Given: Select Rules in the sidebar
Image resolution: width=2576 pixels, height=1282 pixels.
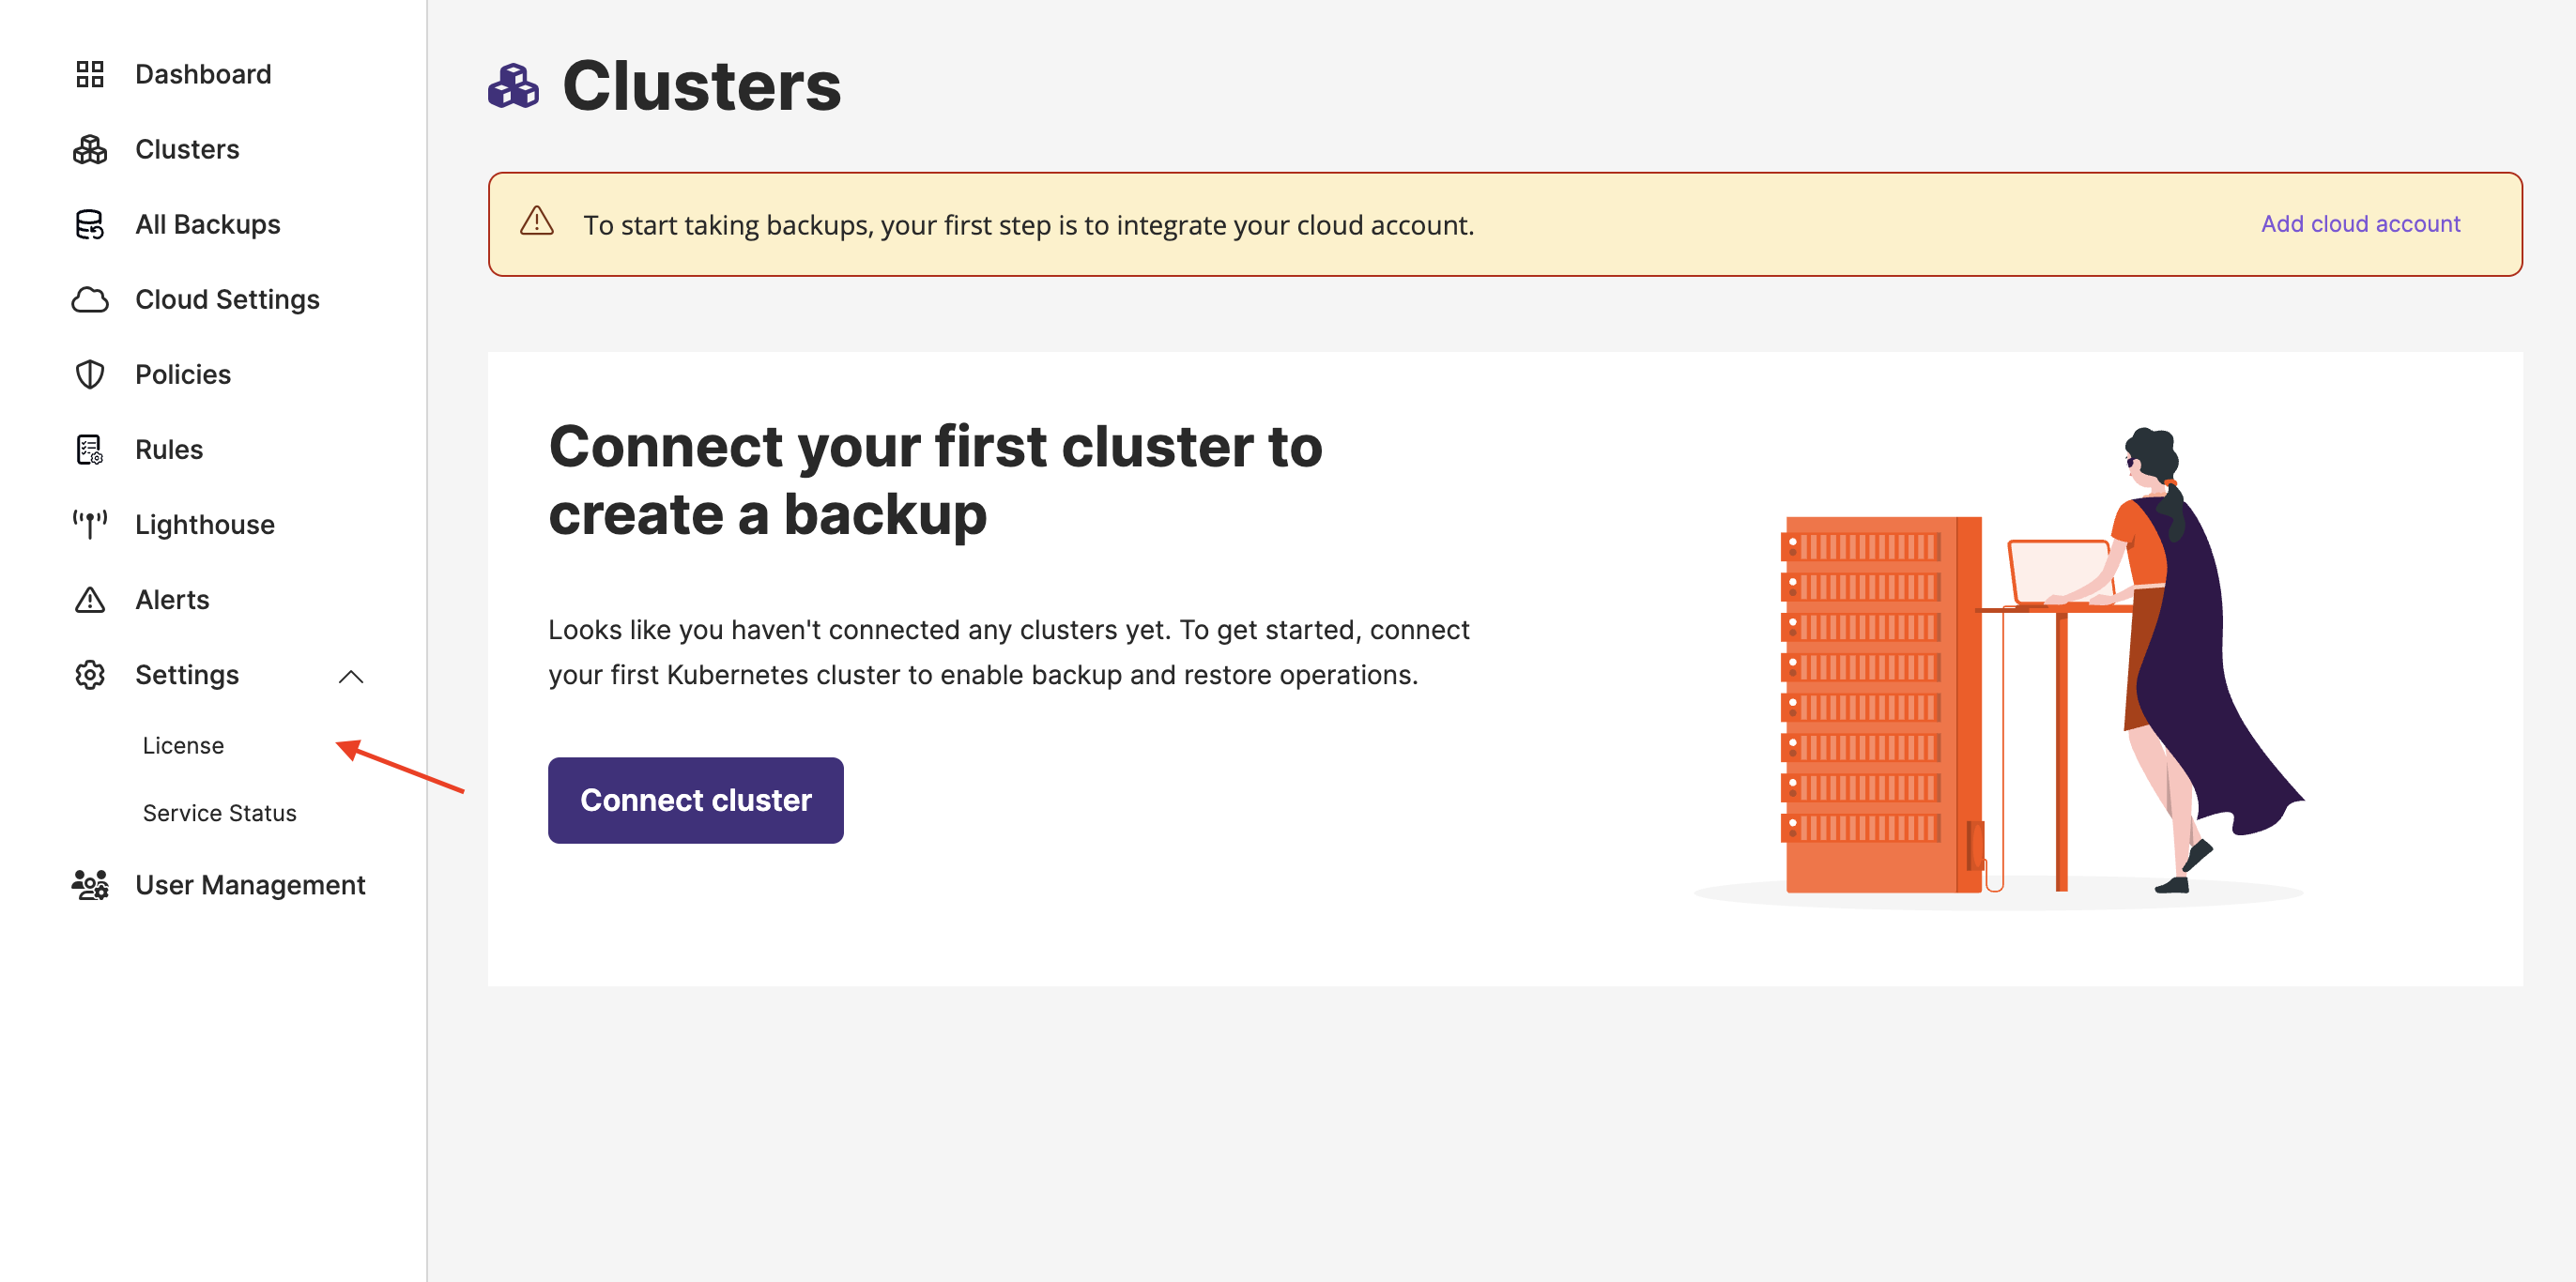Looking at the screenshot, I should pos(169,449).
